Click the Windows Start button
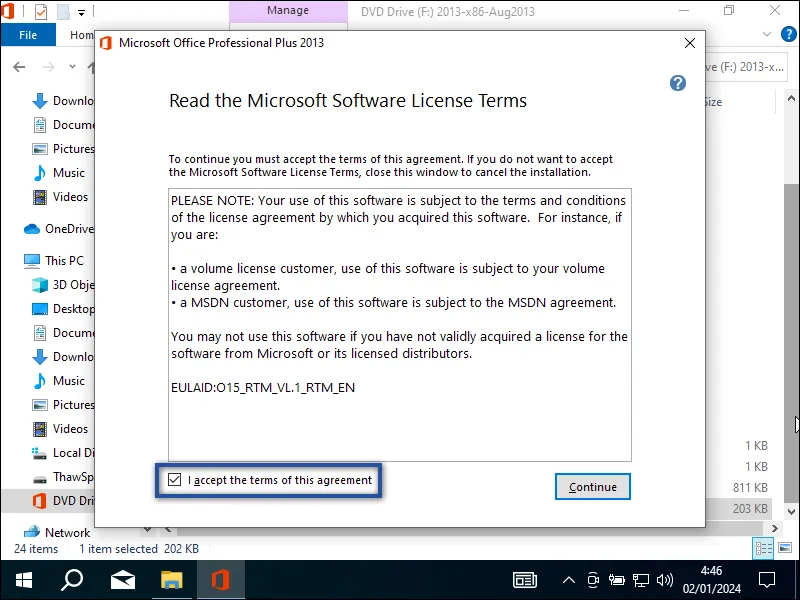The image size is (800, 600). pyautogui.click(x=22, y=578)
